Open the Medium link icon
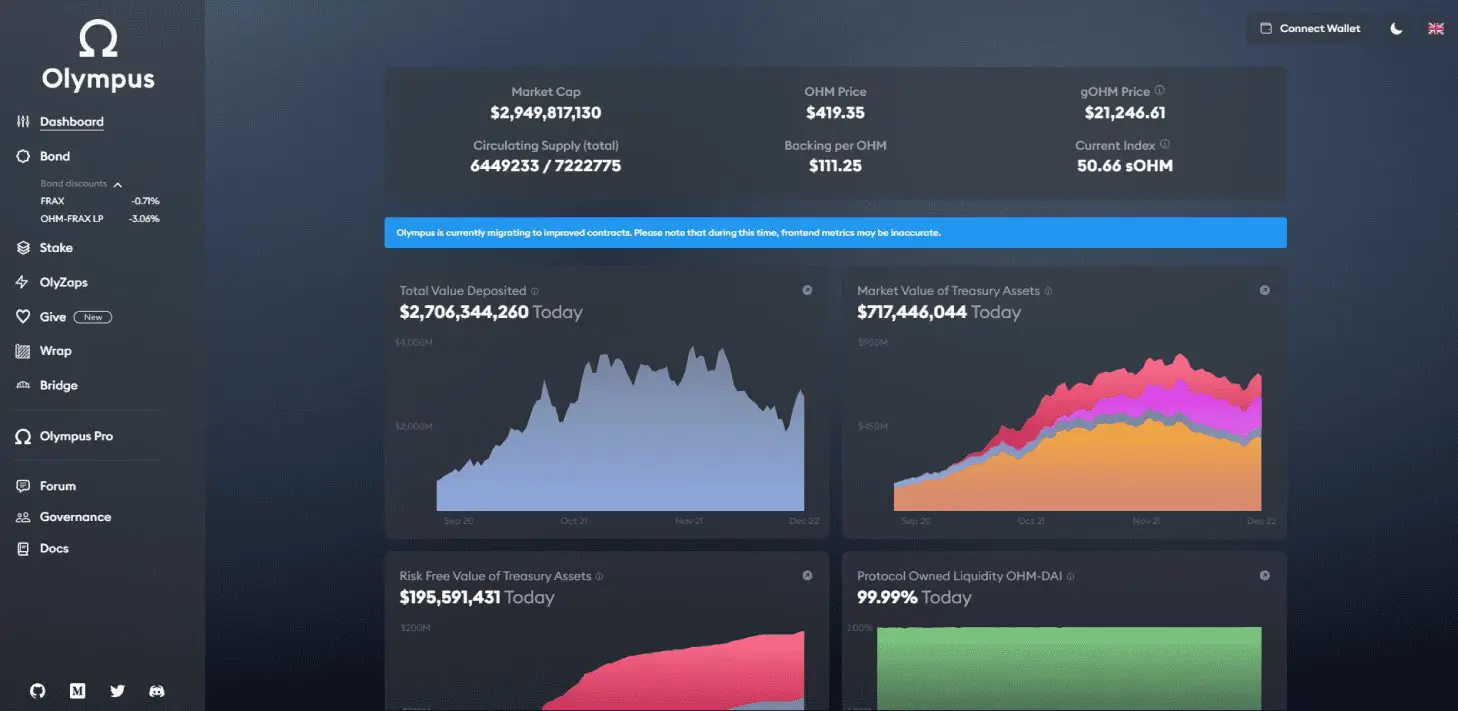The height and width of the screenshot is (711, 1458). (x=78, y=691)
